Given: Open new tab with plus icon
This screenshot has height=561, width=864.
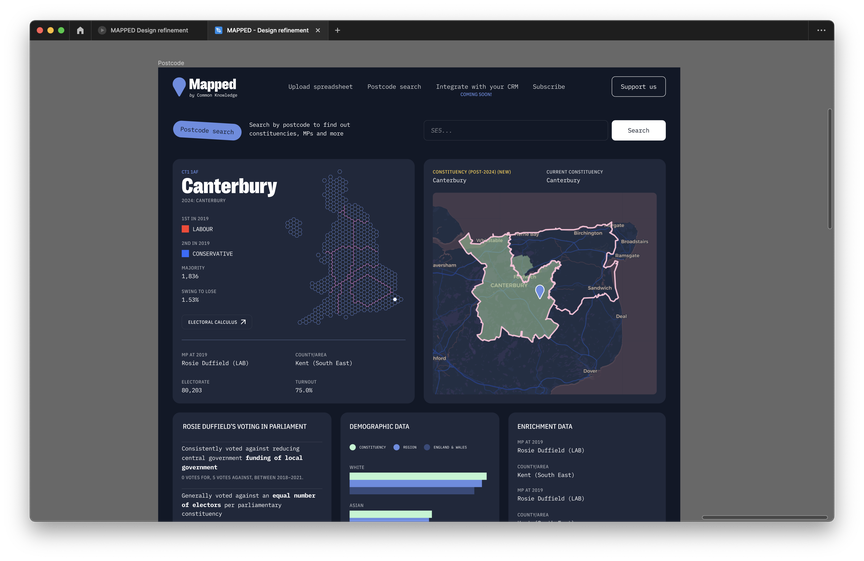Looking at the screenshot, I should coord(337,30).
